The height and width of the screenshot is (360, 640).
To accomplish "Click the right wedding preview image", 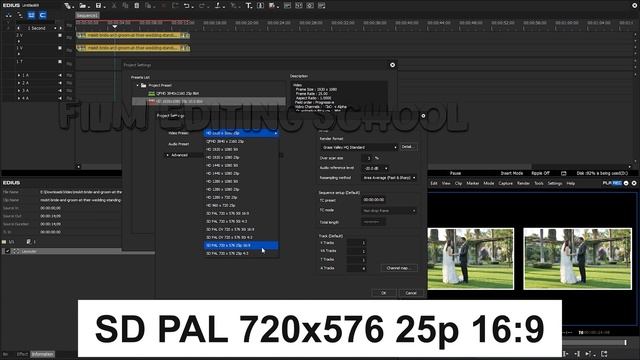I will (577, 259).
